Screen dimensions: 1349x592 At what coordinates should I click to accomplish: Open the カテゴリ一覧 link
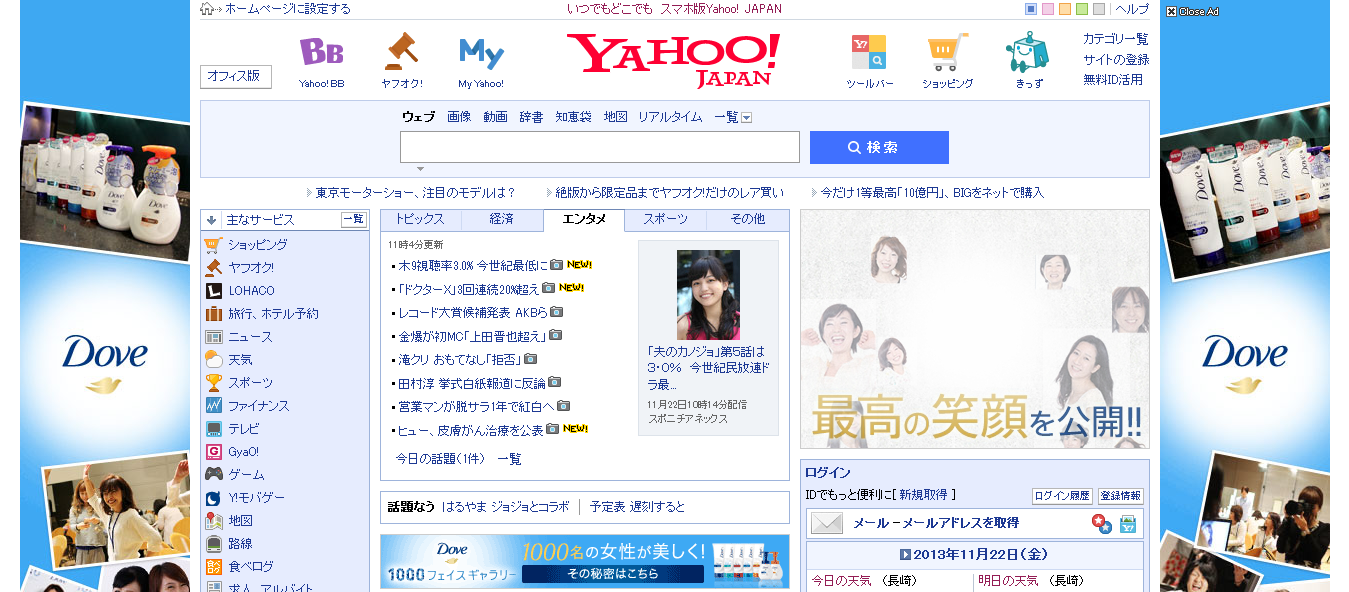(x=1116, y=39)
